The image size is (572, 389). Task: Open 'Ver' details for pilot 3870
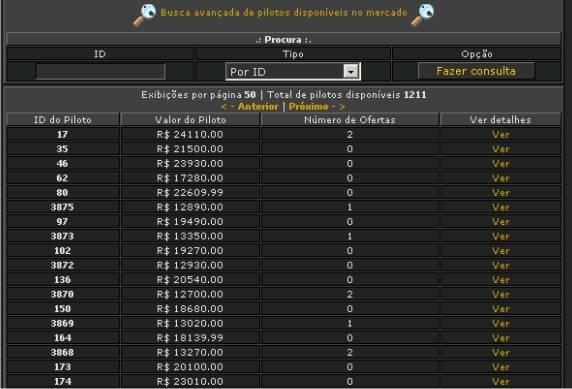[500, 294]
